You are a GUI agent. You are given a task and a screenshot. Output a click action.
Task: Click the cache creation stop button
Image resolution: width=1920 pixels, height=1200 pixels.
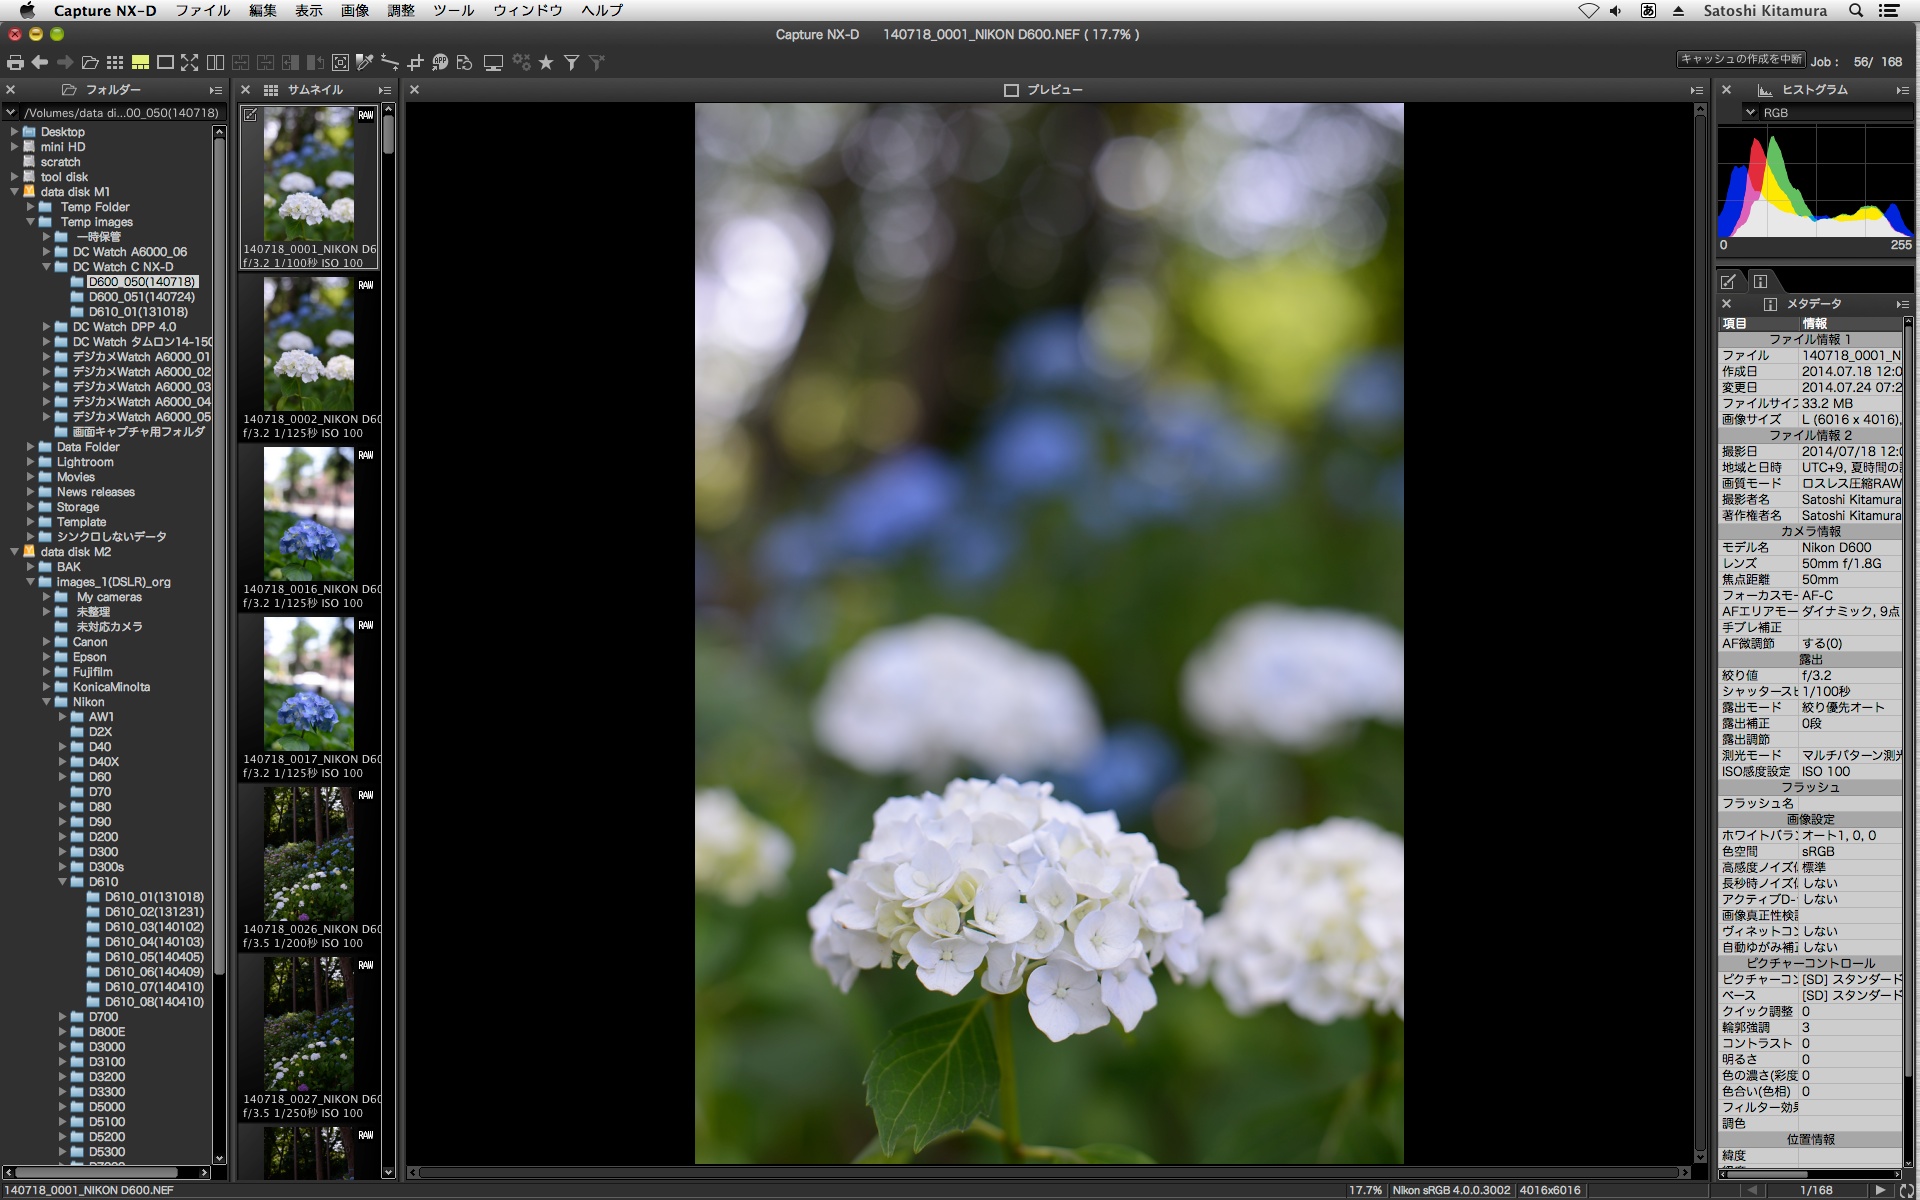click(x=1741, y=60)
